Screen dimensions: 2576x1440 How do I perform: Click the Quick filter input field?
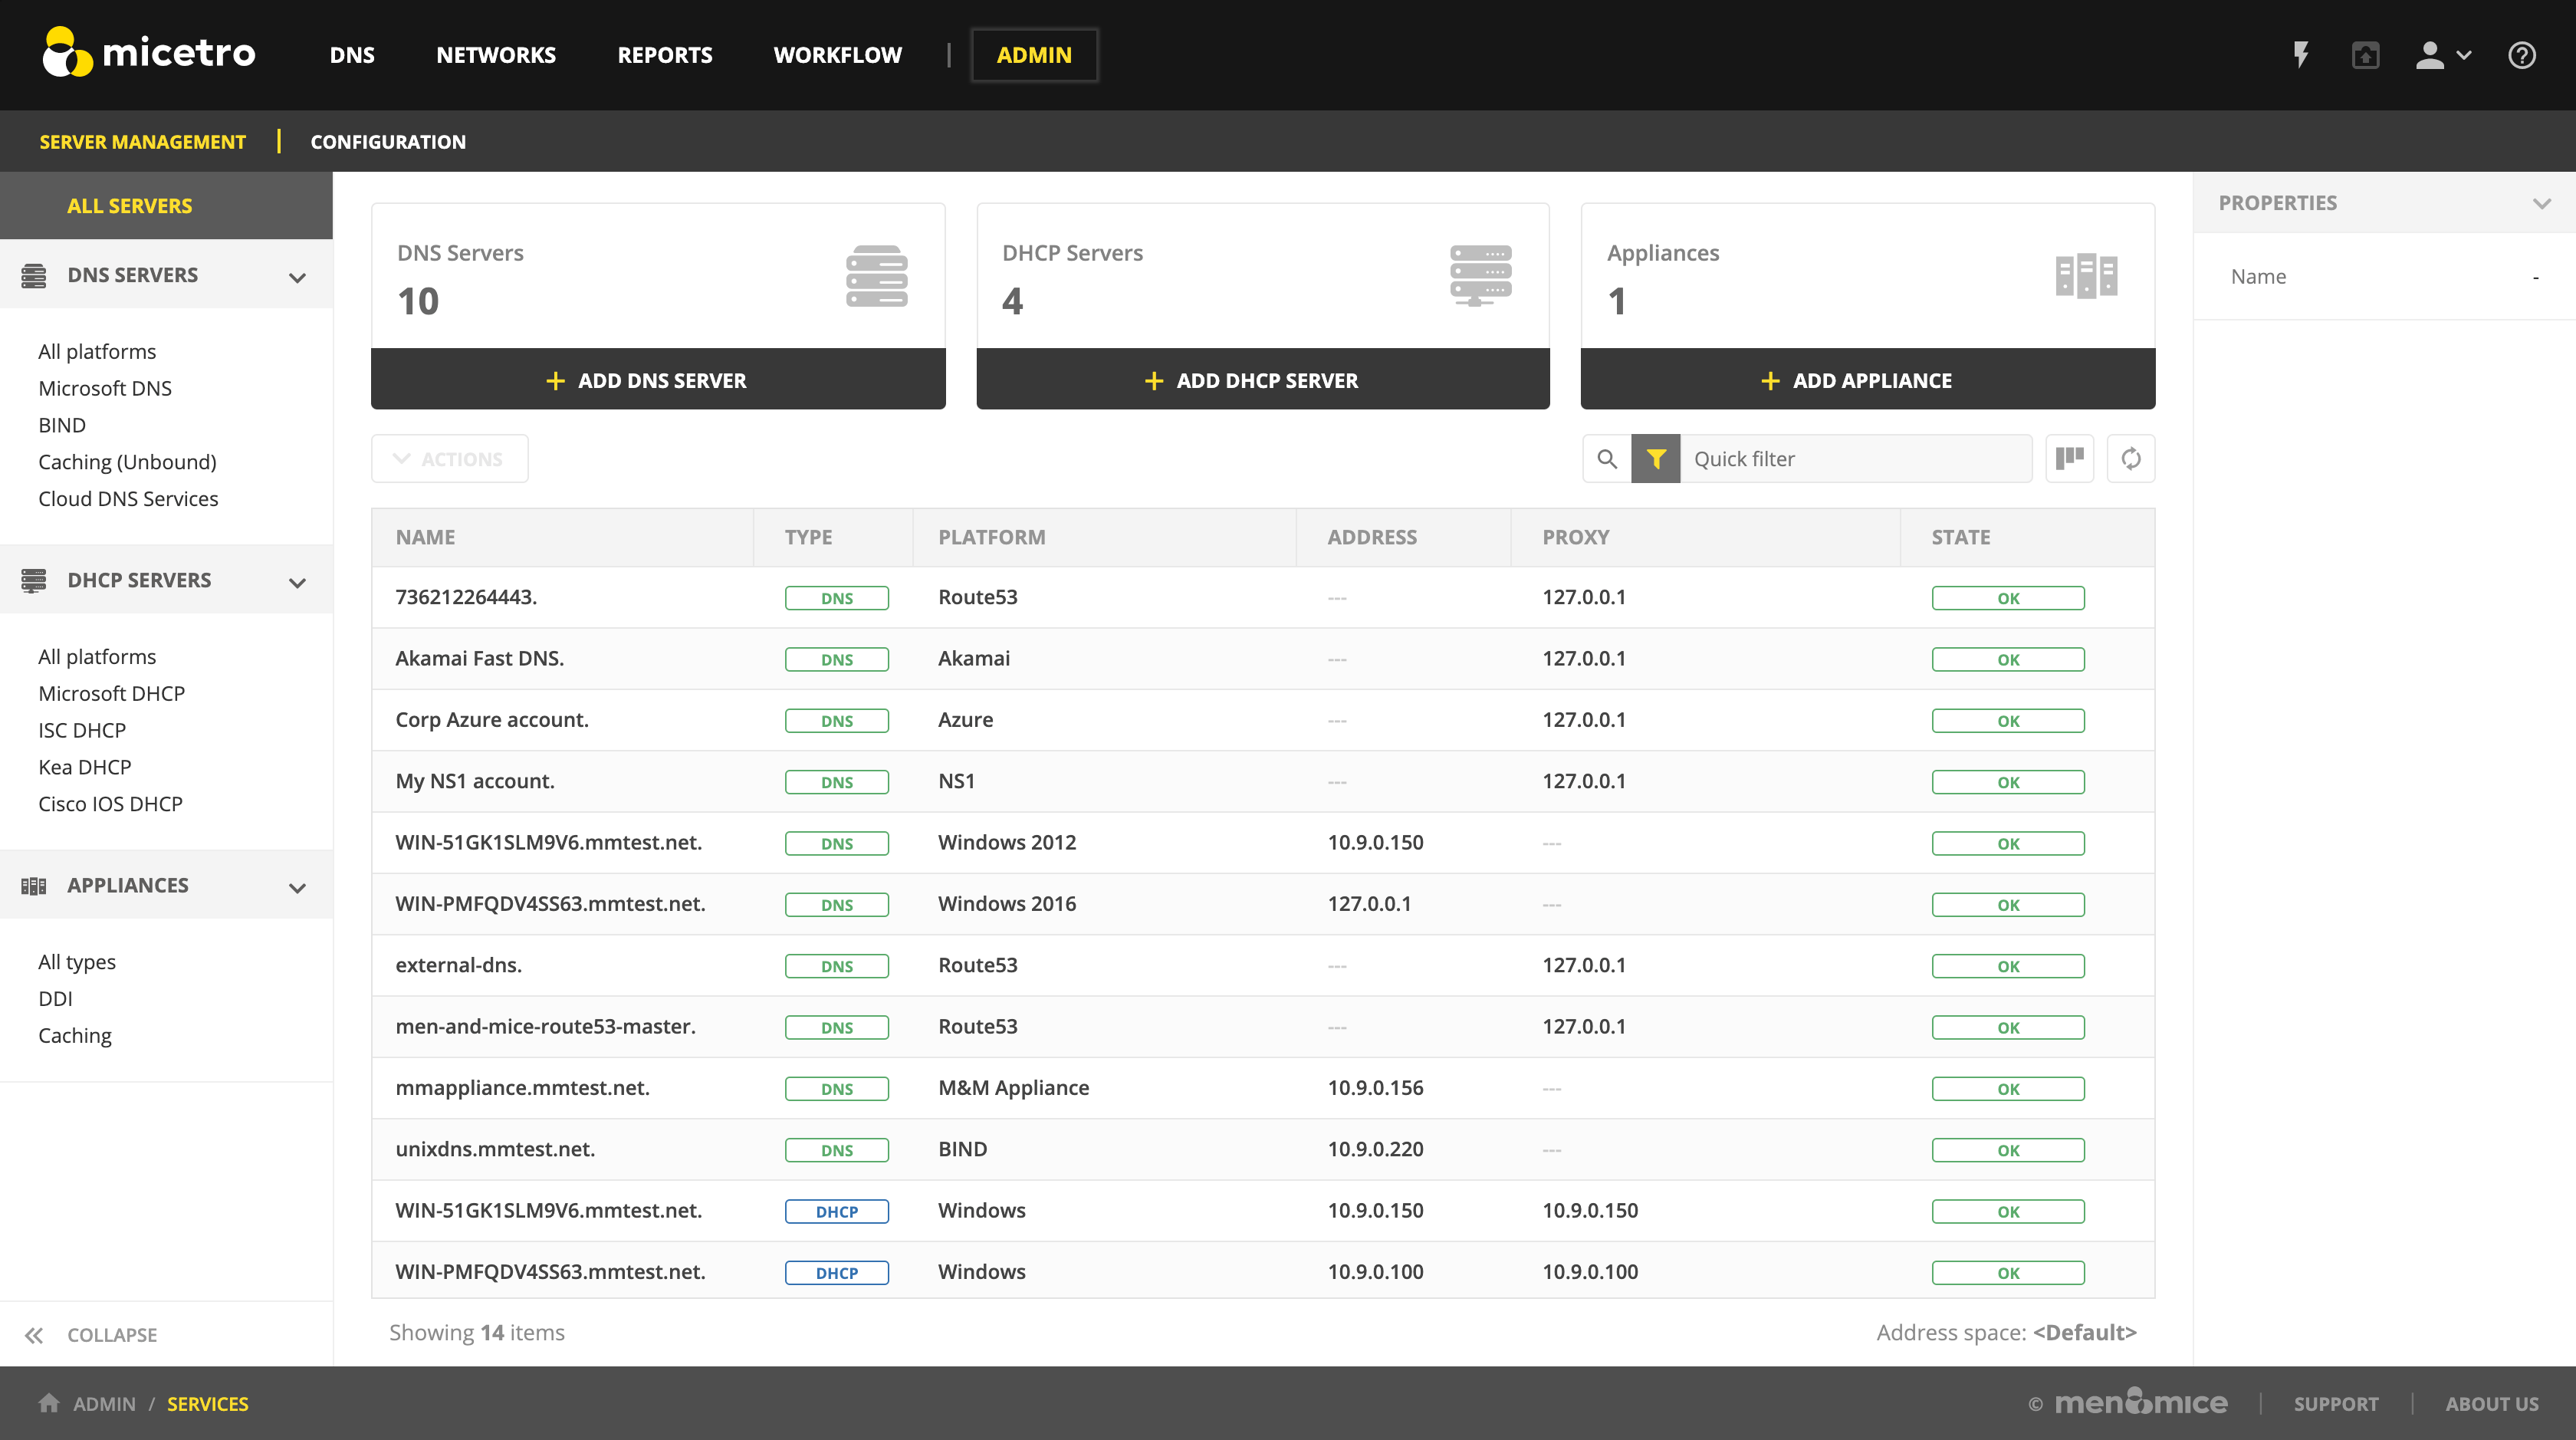[1855, 459]
